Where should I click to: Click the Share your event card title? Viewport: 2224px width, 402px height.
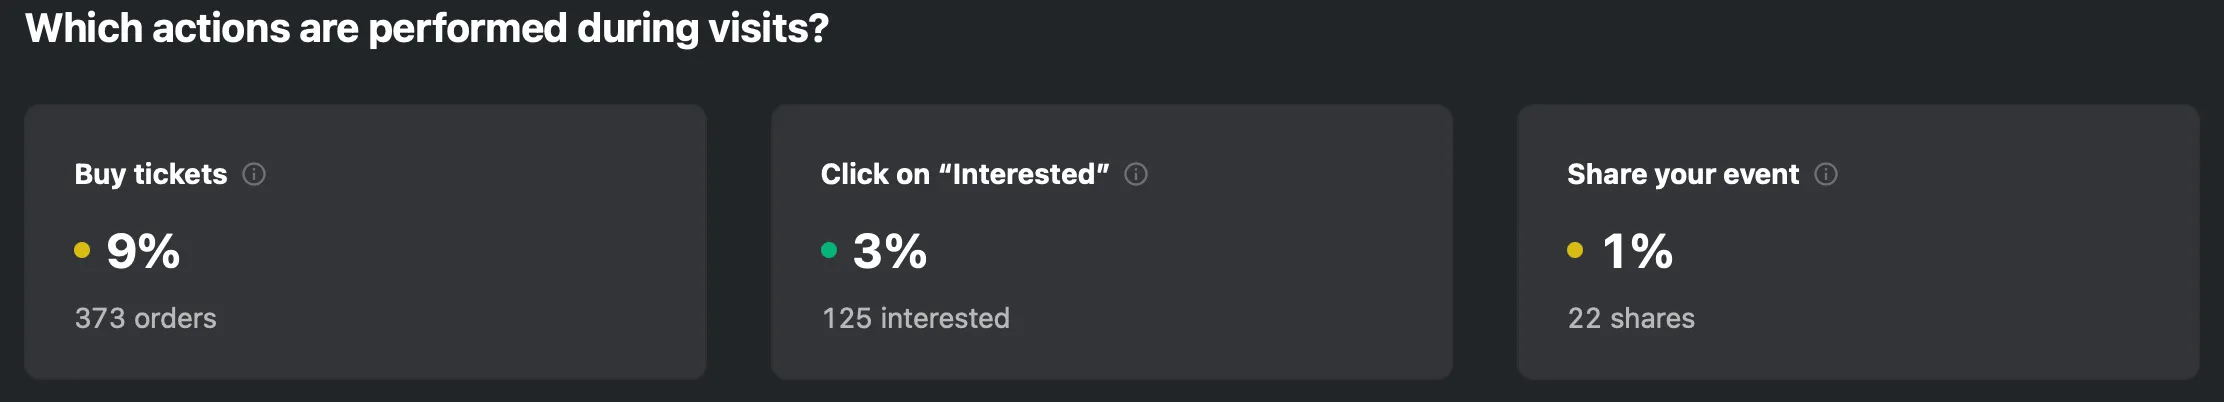pos(1683,174)
